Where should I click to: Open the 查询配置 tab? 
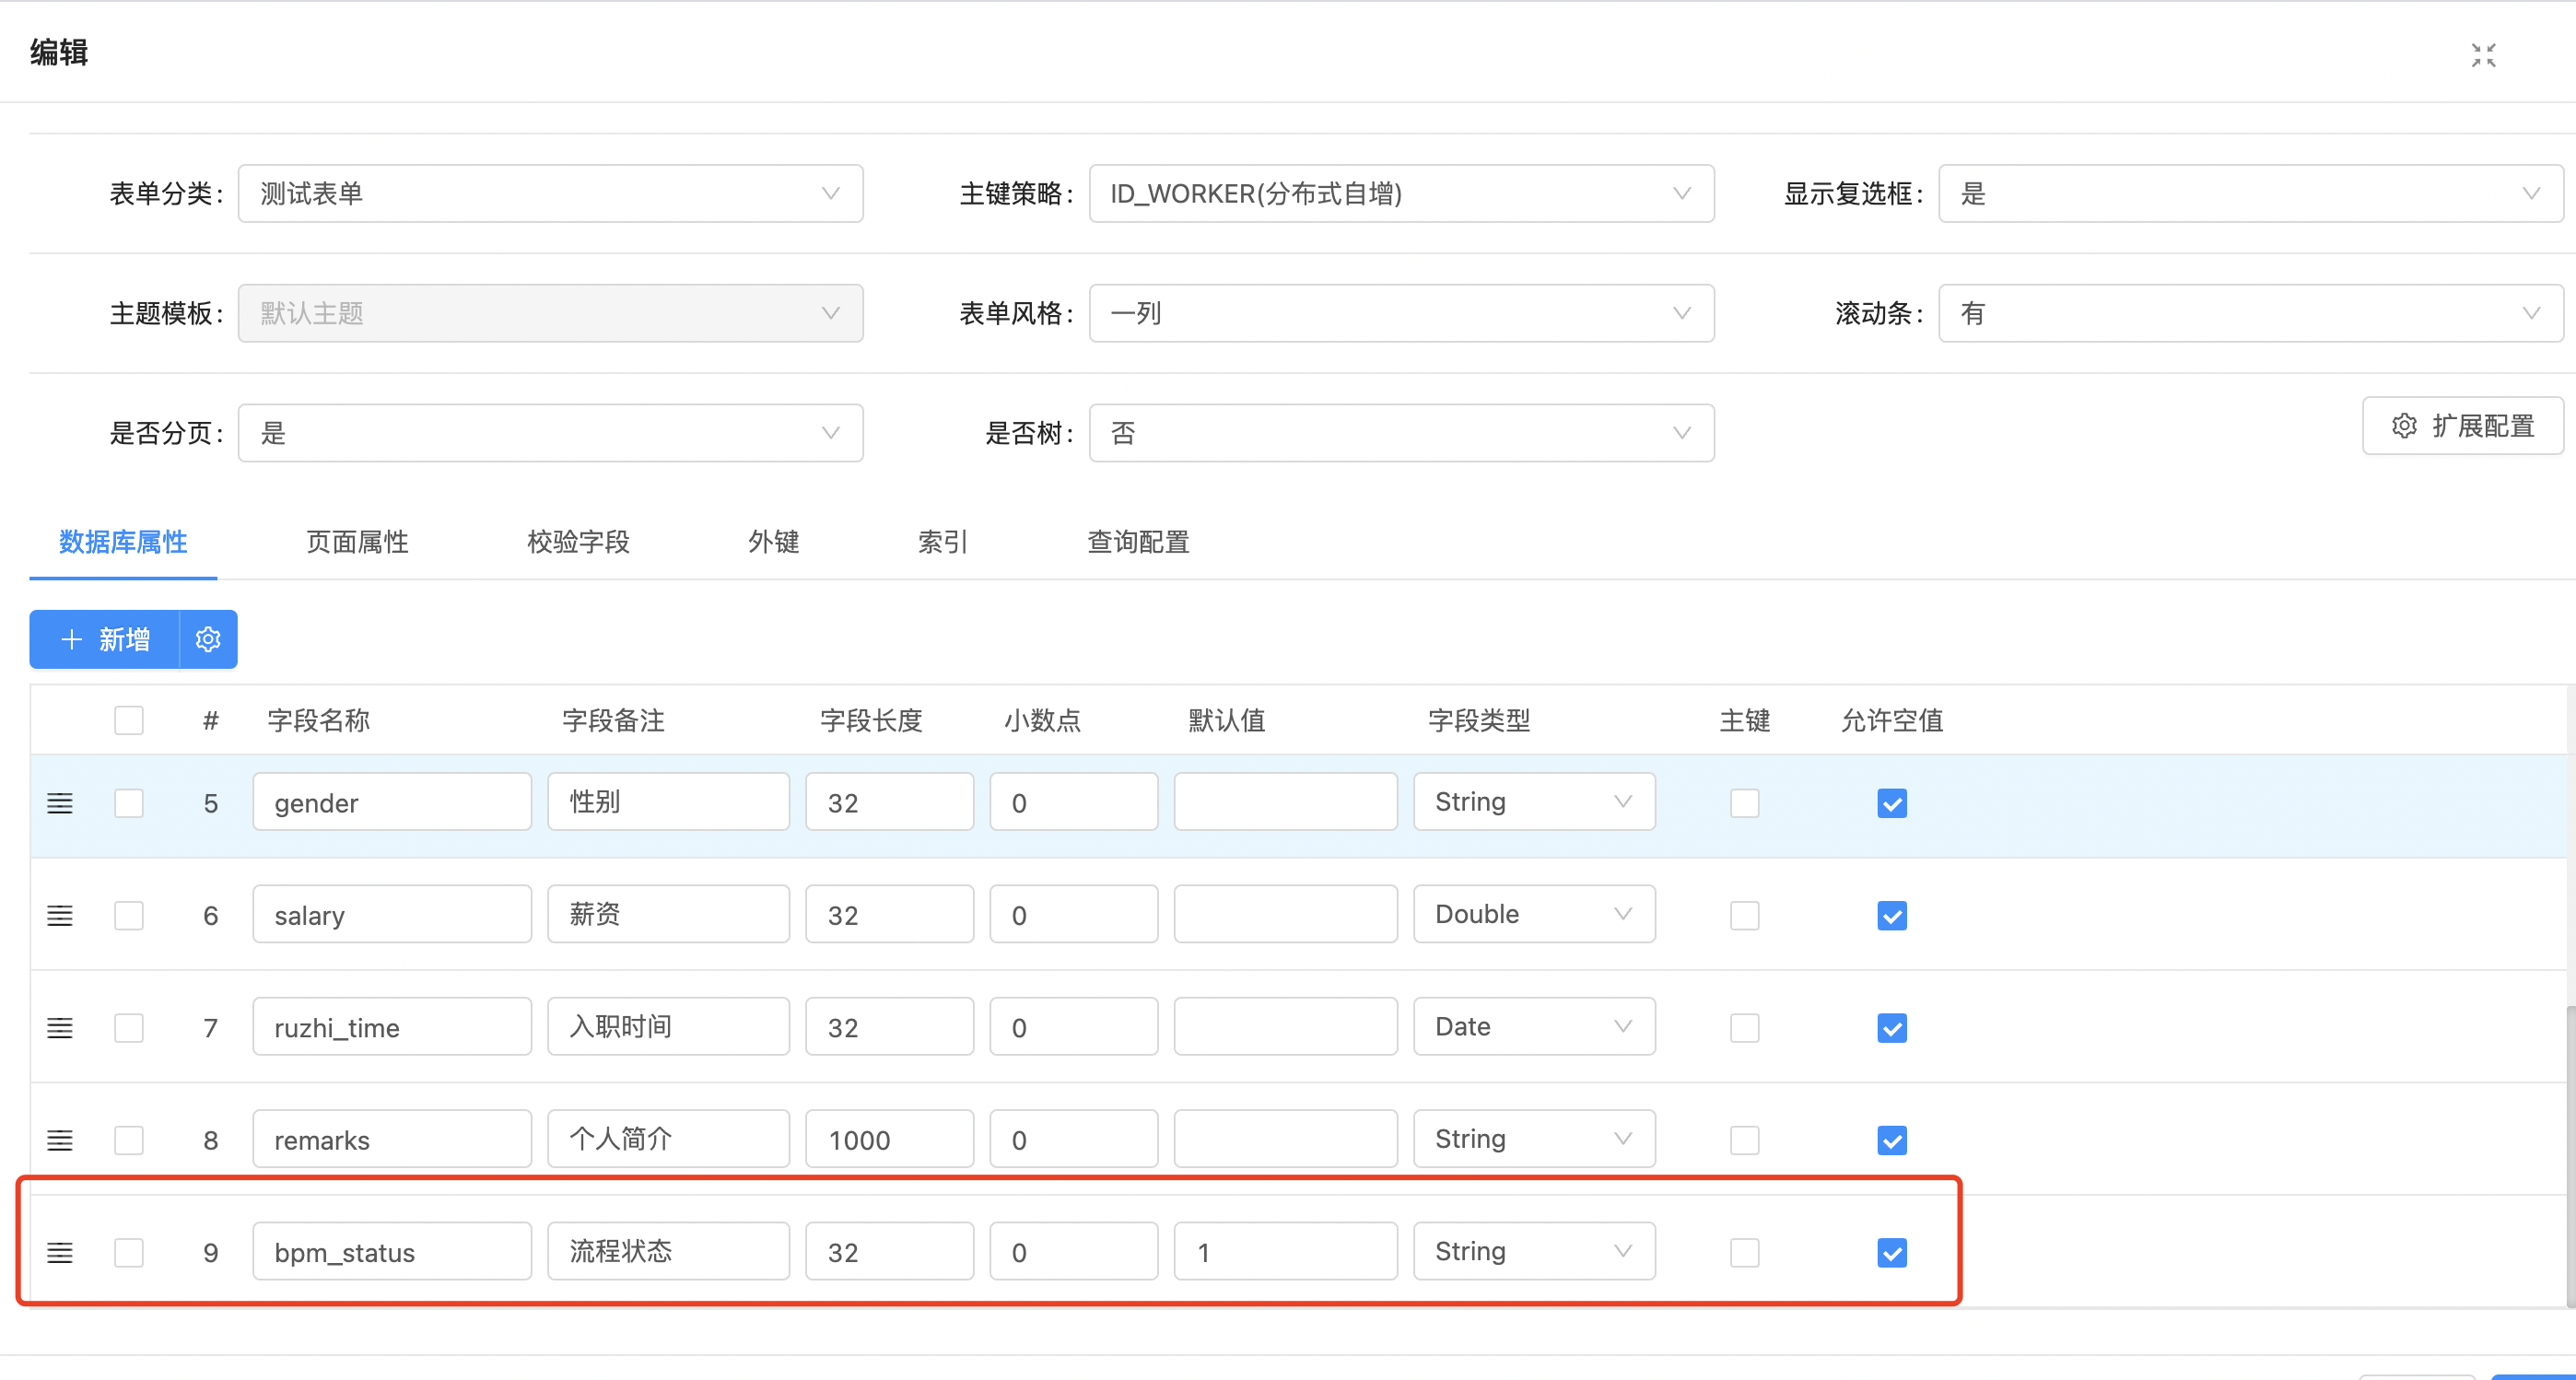[1138, 542]
